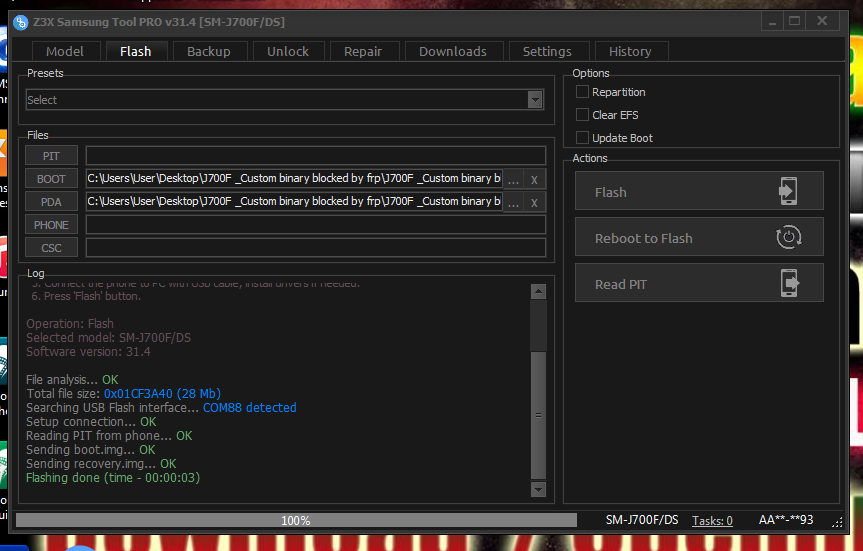Click the Z3X app logo icon
The width and height of the screenshot is (863, 551).
point(20,23)
